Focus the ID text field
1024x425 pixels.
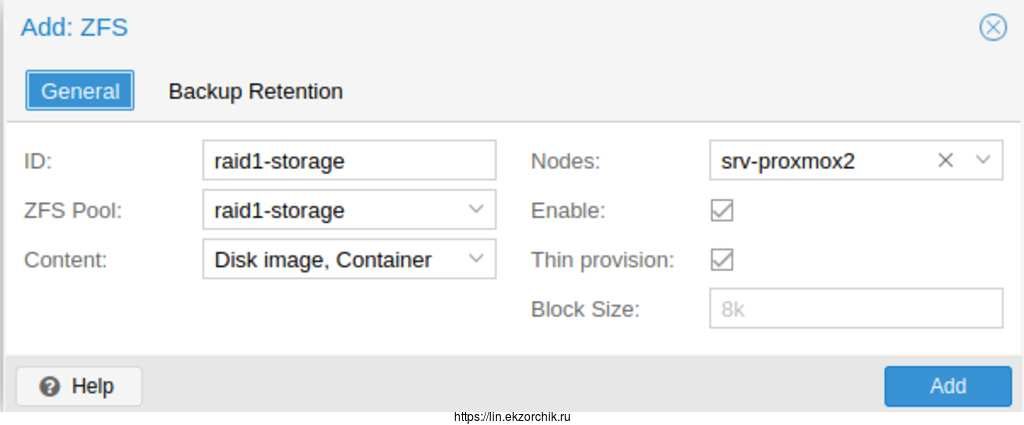point(348,160)
